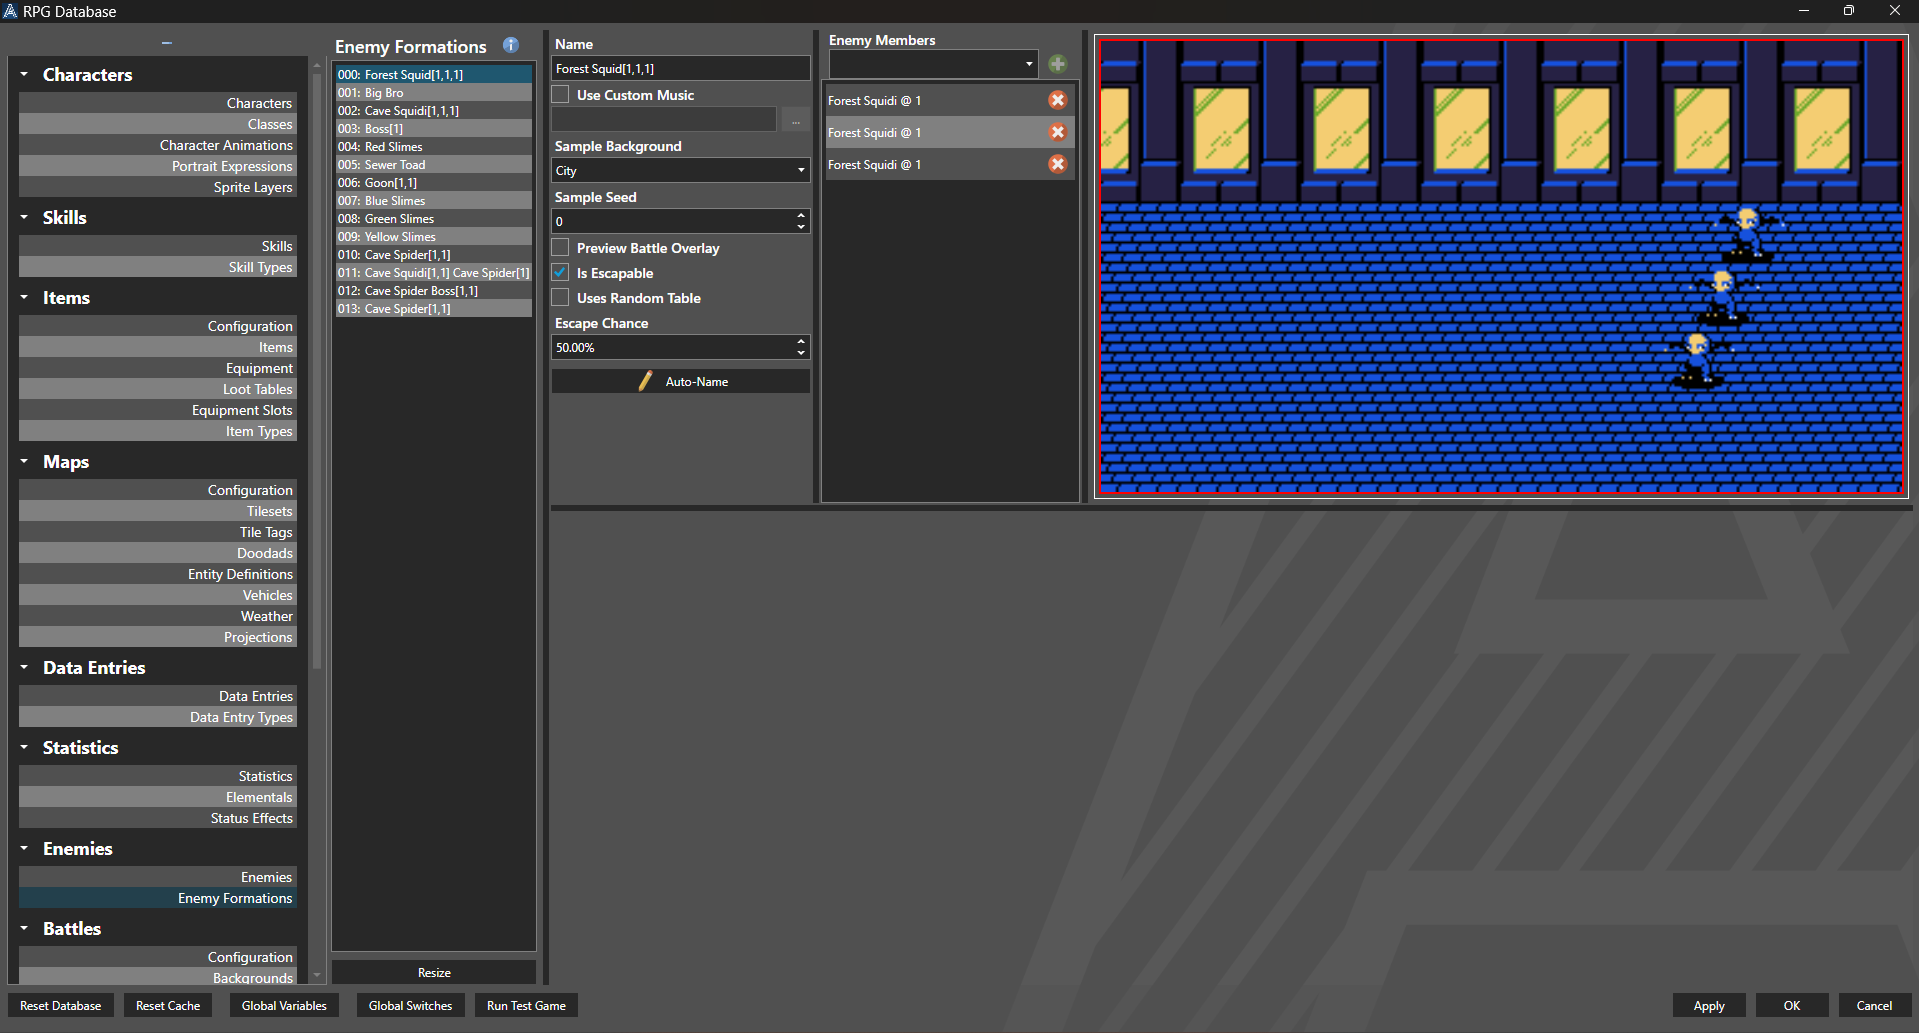Toggle the Preview Battle Overlay checkbox
This screenshot has height=1033, width=1919.
pyautogui.click(x=561, y=248)
